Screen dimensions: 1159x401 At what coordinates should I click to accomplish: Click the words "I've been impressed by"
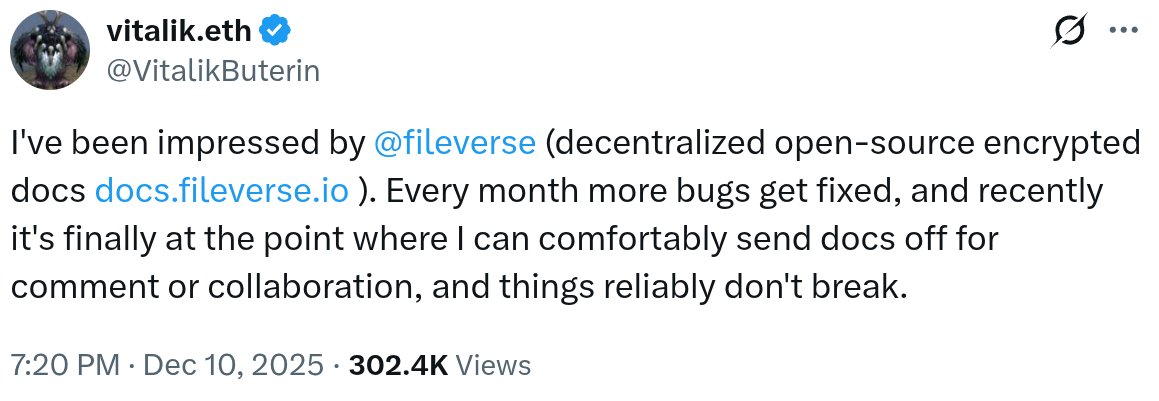[186, 144]
